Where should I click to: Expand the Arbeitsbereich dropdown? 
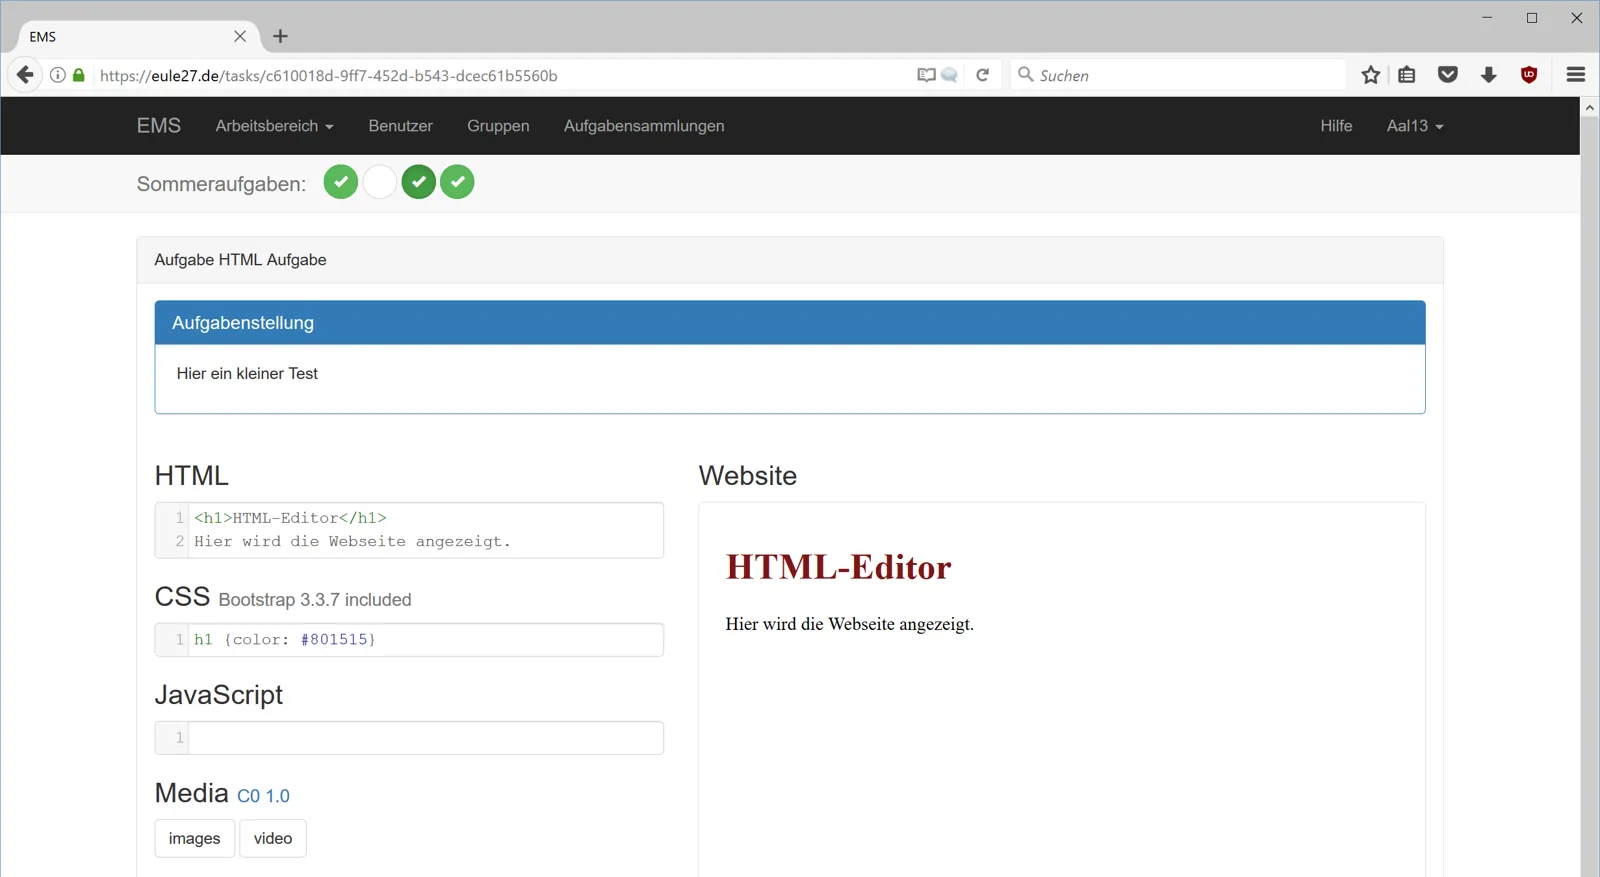[x=275, y=126]
